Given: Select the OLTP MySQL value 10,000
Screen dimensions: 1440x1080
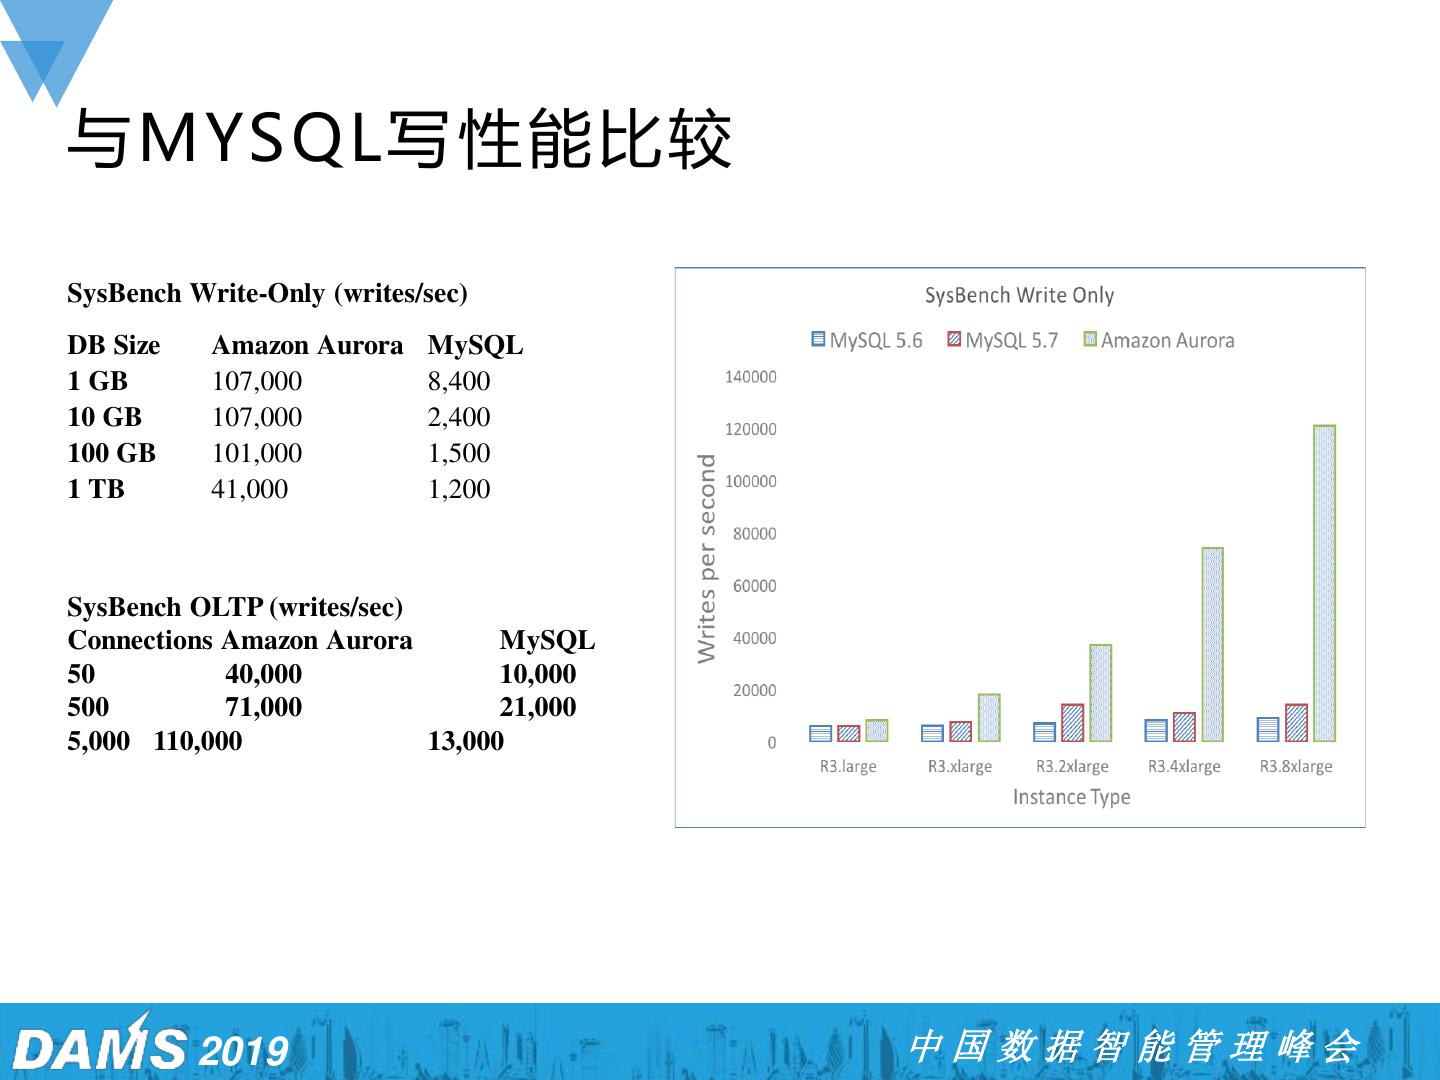Looking at the screenshot, I should pyautogui.click(x=538, y=674).
